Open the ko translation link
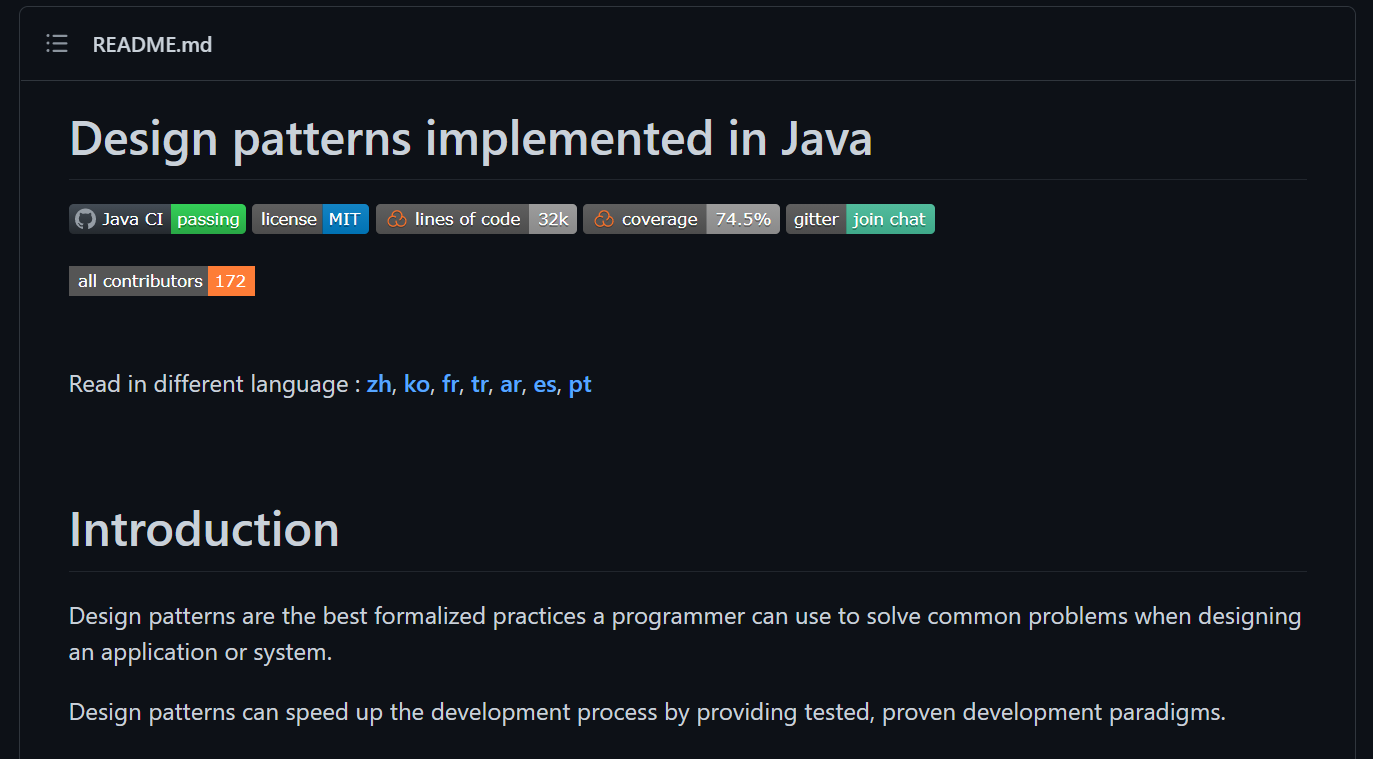 (x=417, y=384)
